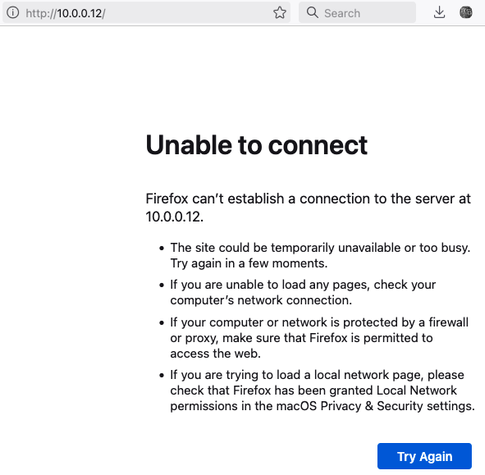
Task: Click the 'trying to load a local network page' bullet
Action: [x=322, y=390]
